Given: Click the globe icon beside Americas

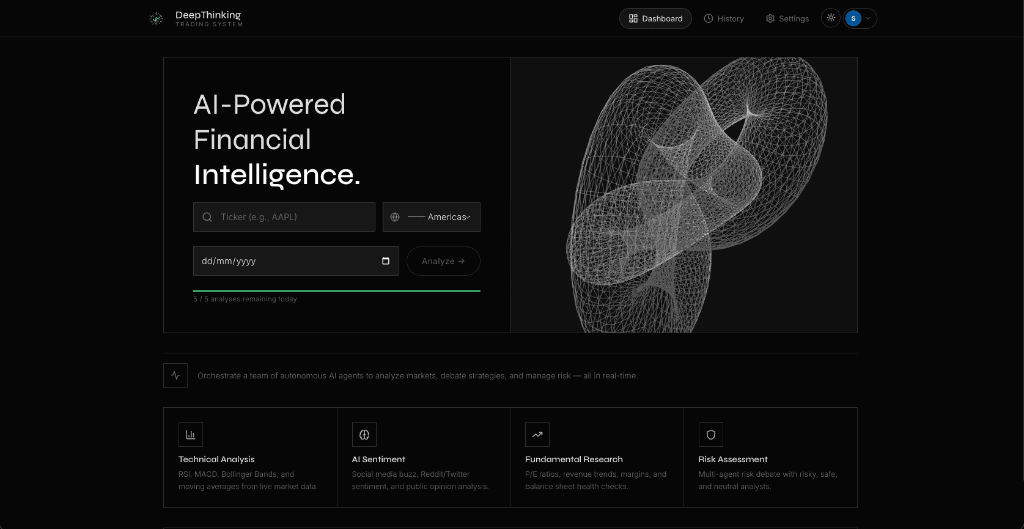Looking at the screenshot, I should 394,217.
